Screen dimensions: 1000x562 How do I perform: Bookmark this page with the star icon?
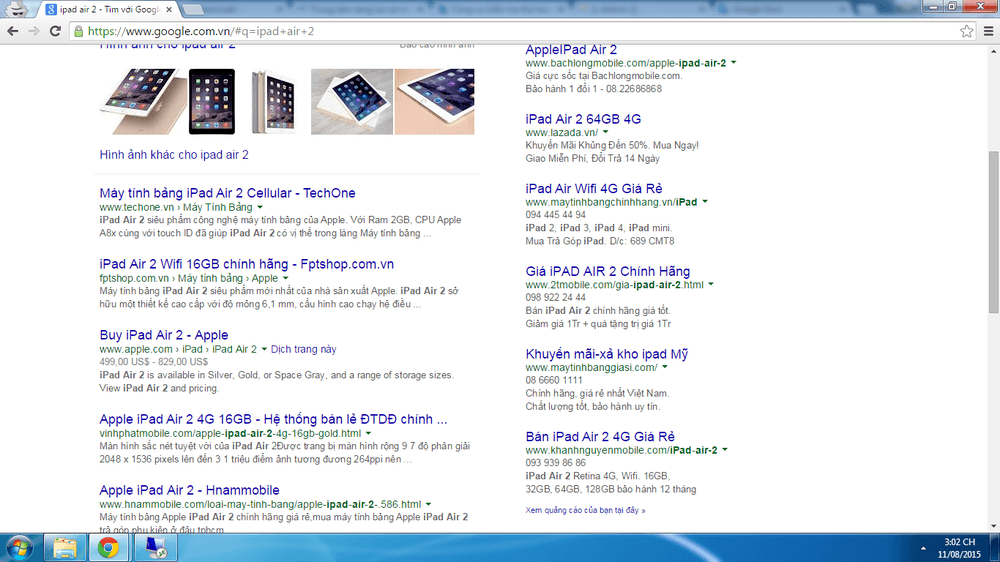click(967, 31)
